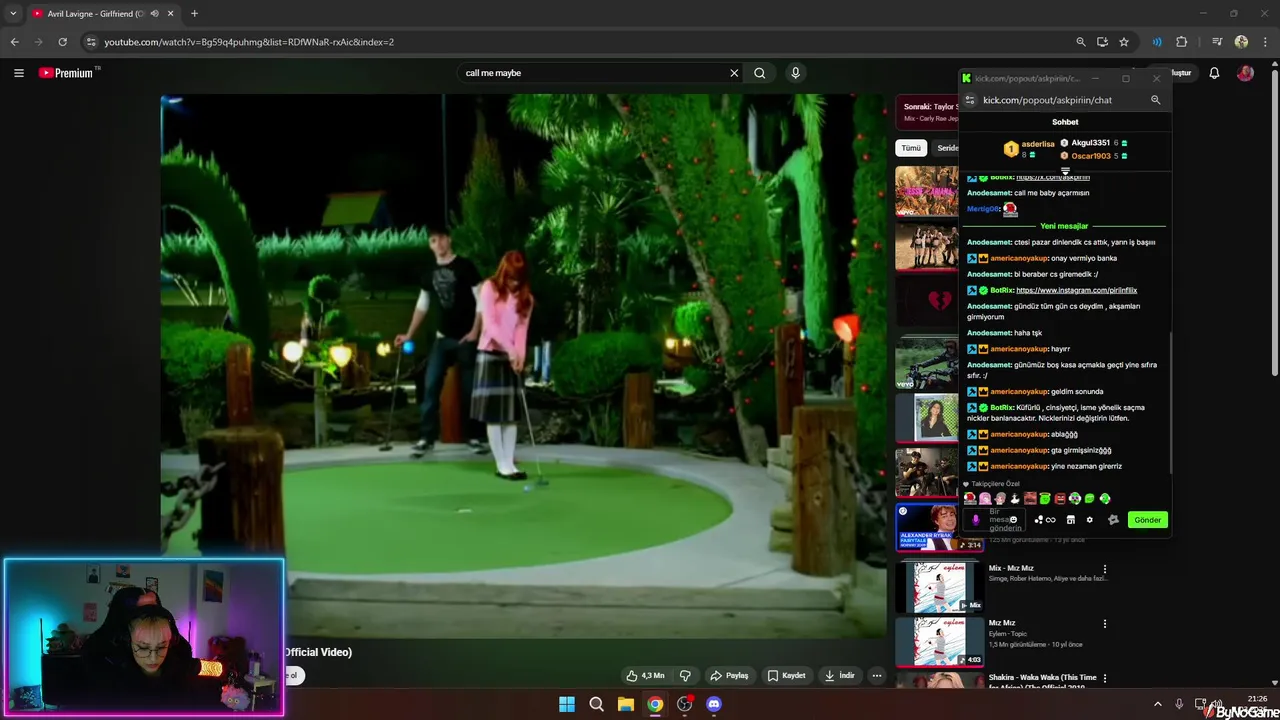Mute the Avril Lavigne tab audio icon
1280x720 pixels.
(x=154, y=14)
